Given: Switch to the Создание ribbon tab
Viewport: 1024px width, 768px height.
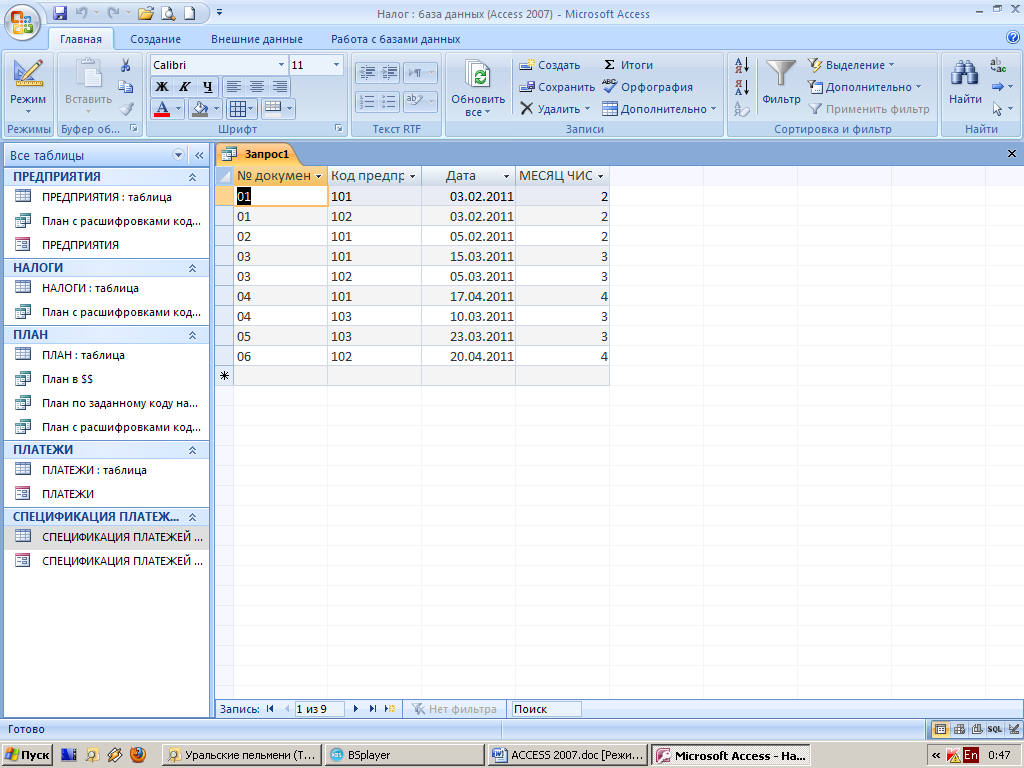Looking at the screenshot, I should click(x=155, y=39).
